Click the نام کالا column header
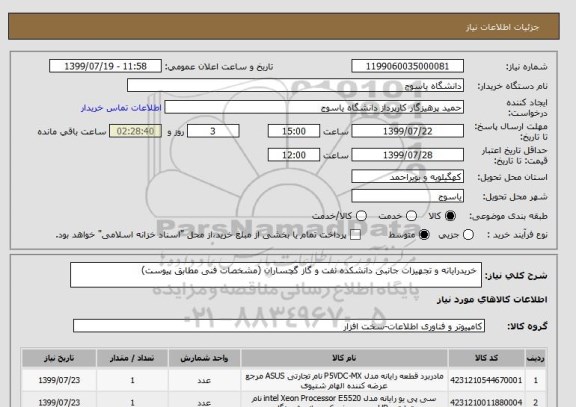 [344, 358]
